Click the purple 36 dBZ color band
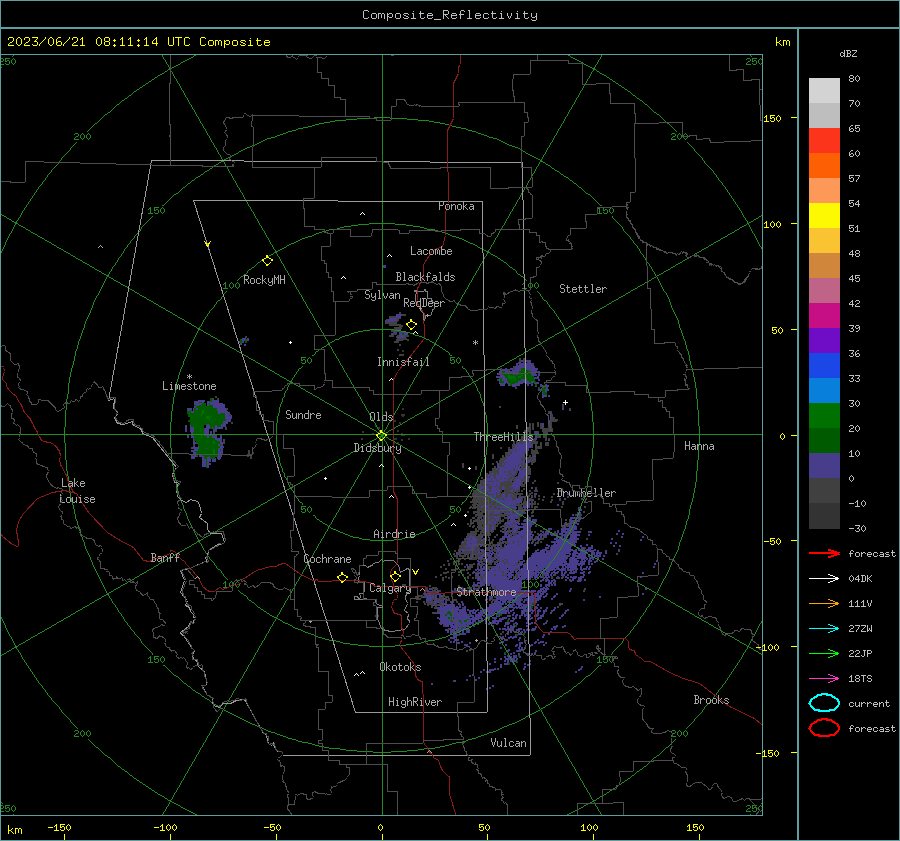The image size is (900, 841). [x=824, y=341]
